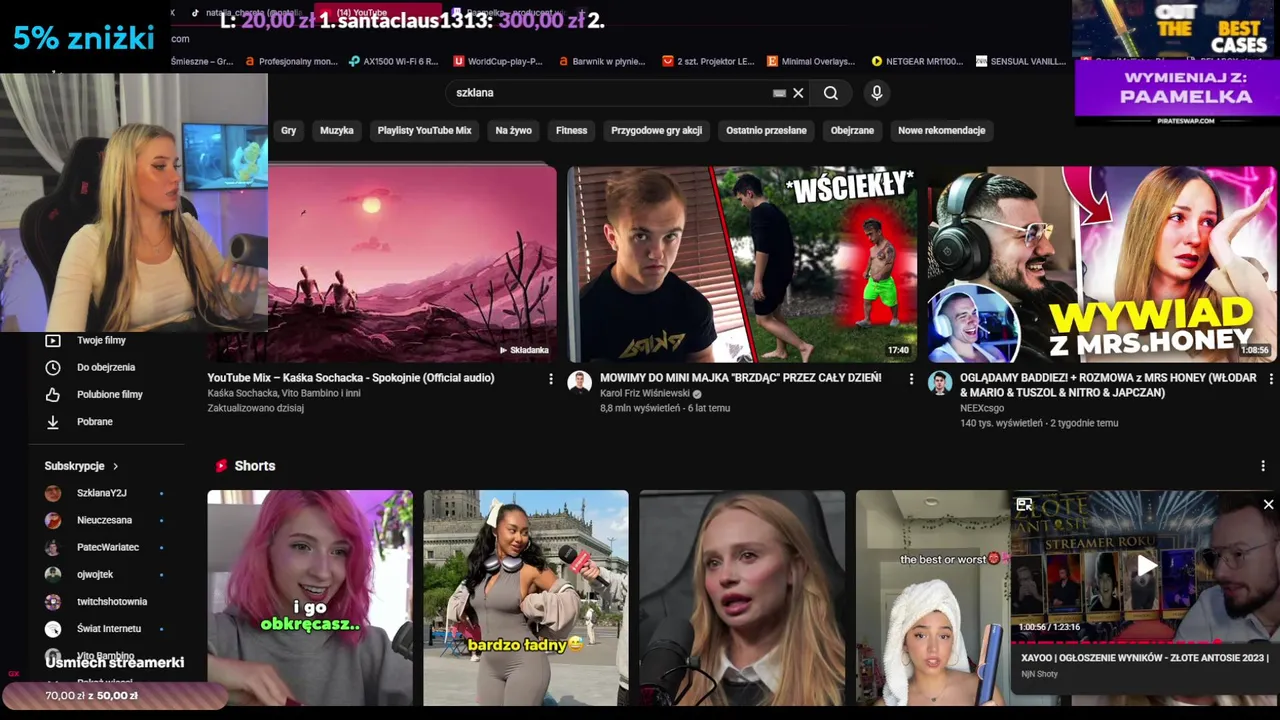Clear the search box with the X icon
Viewport: 1280px width, 720px height.
click(x=798, y=93)
